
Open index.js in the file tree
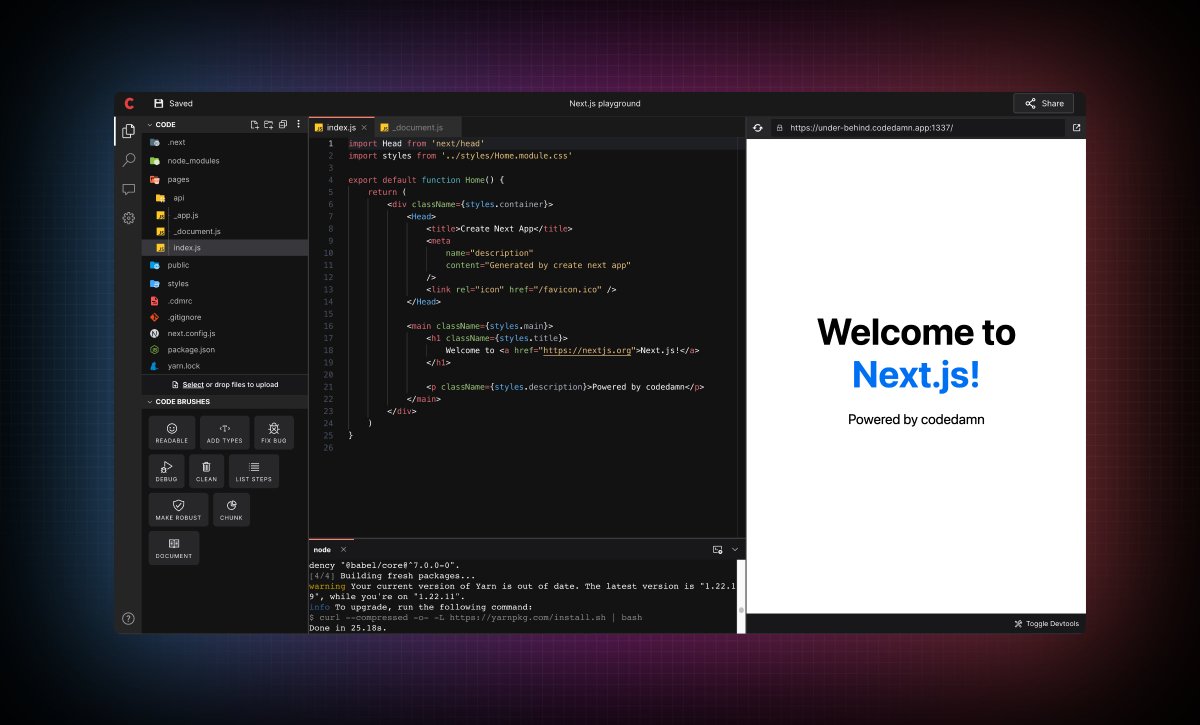tap(225, 248)
